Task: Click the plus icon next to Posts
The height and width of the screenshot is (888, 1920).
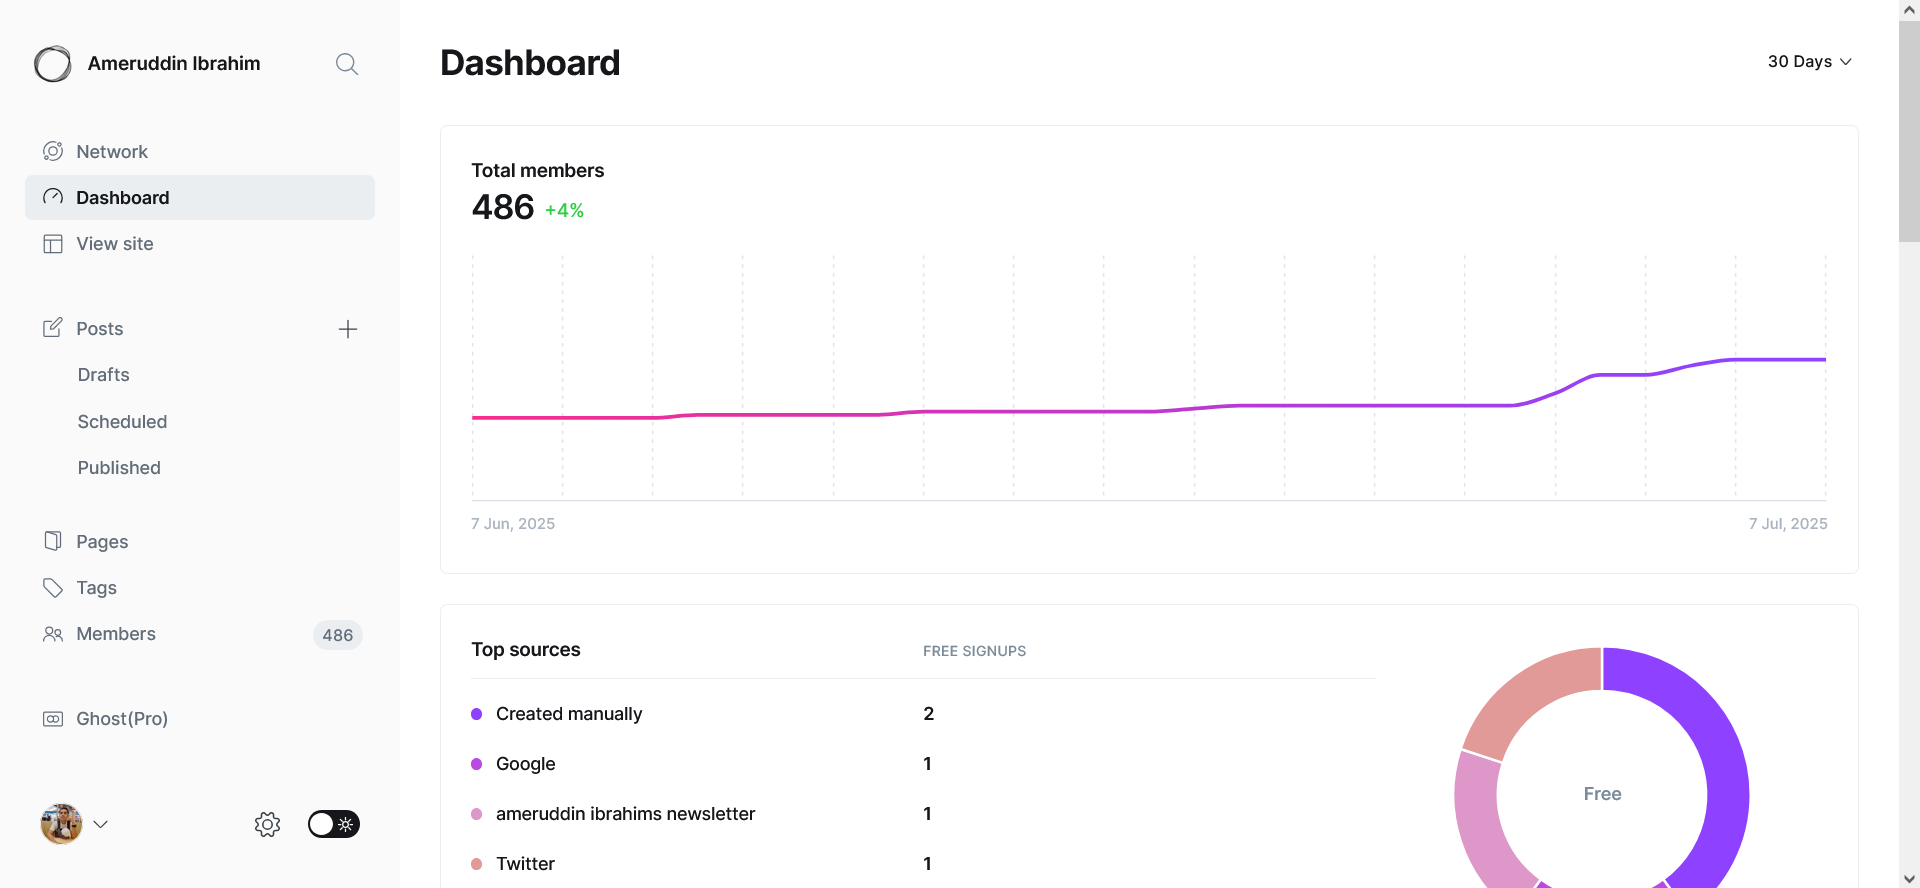Action: coord(348,329)
